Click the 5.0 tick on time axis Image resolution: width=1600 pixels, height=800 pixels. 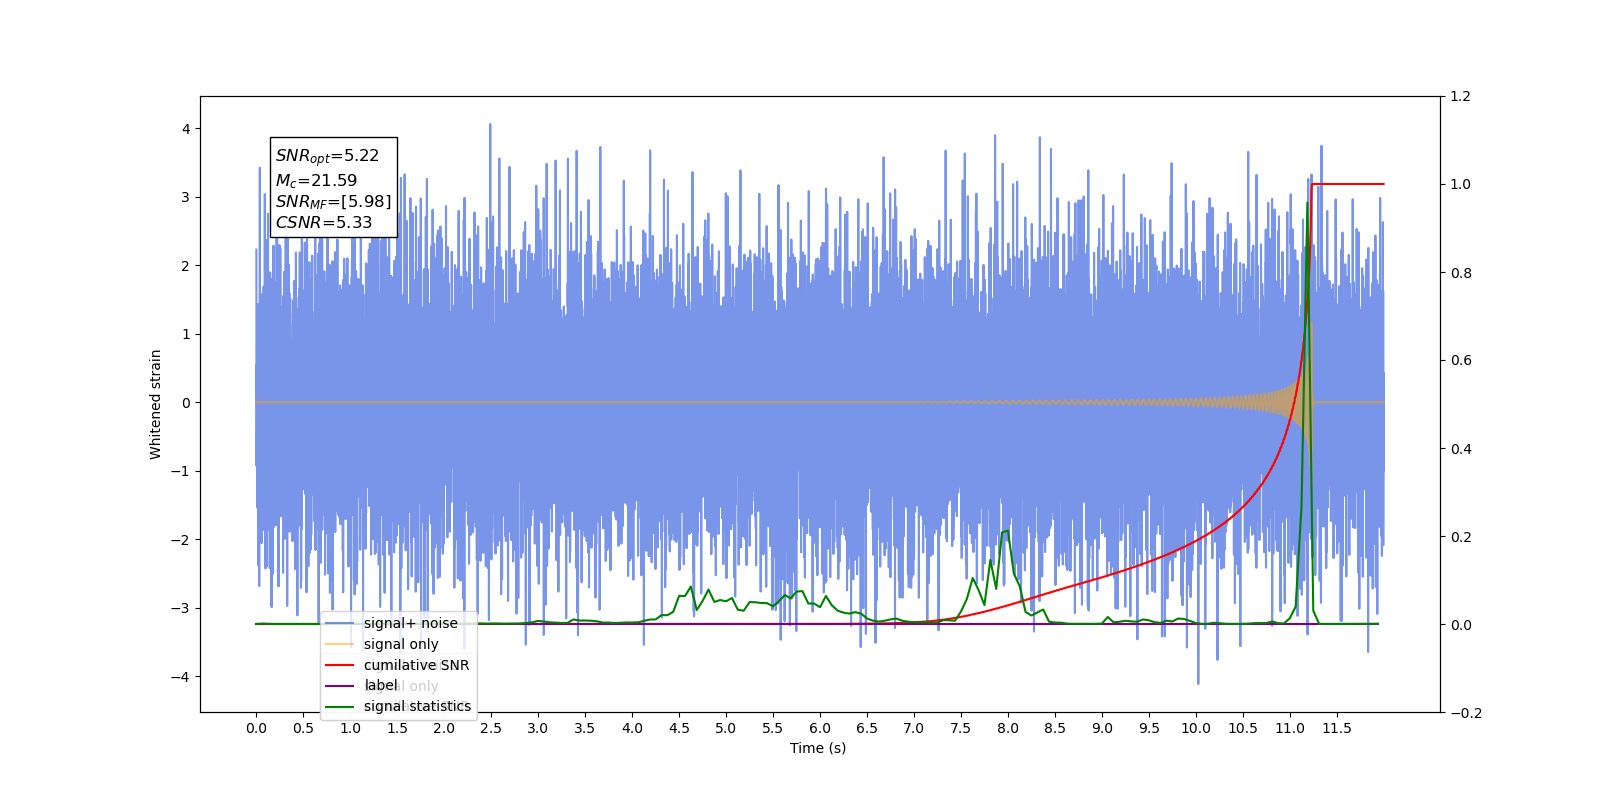(726, 728)
